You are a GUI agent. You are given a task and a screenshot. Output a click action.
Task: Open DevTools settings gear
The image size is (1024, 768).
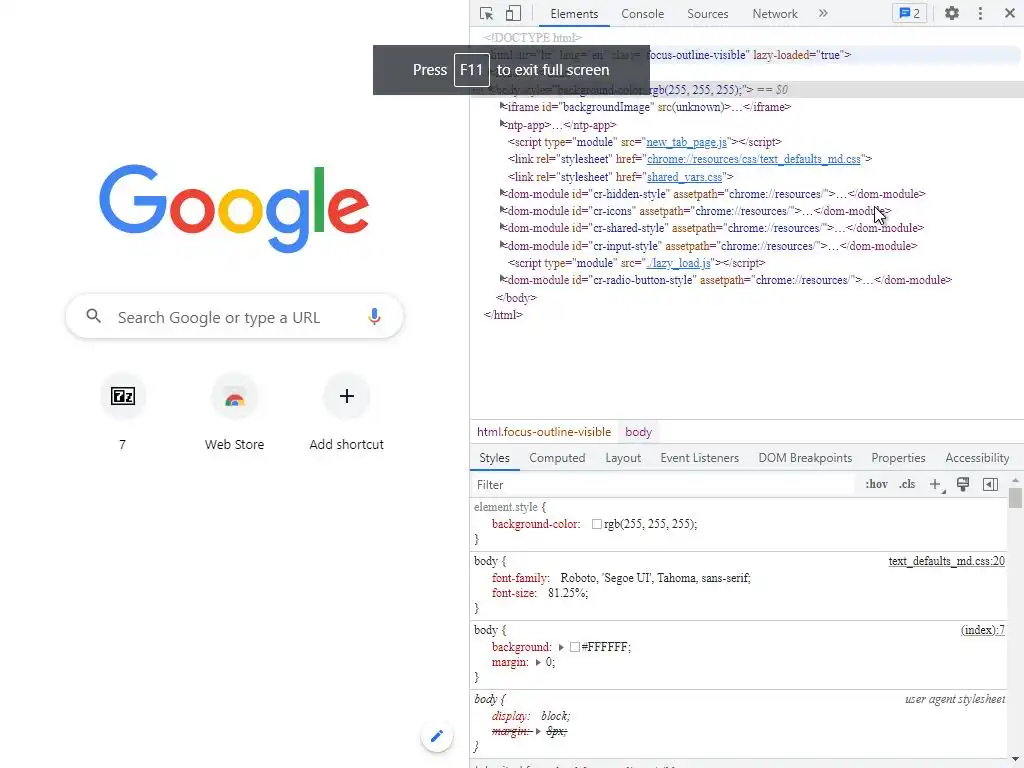(952, 13)
